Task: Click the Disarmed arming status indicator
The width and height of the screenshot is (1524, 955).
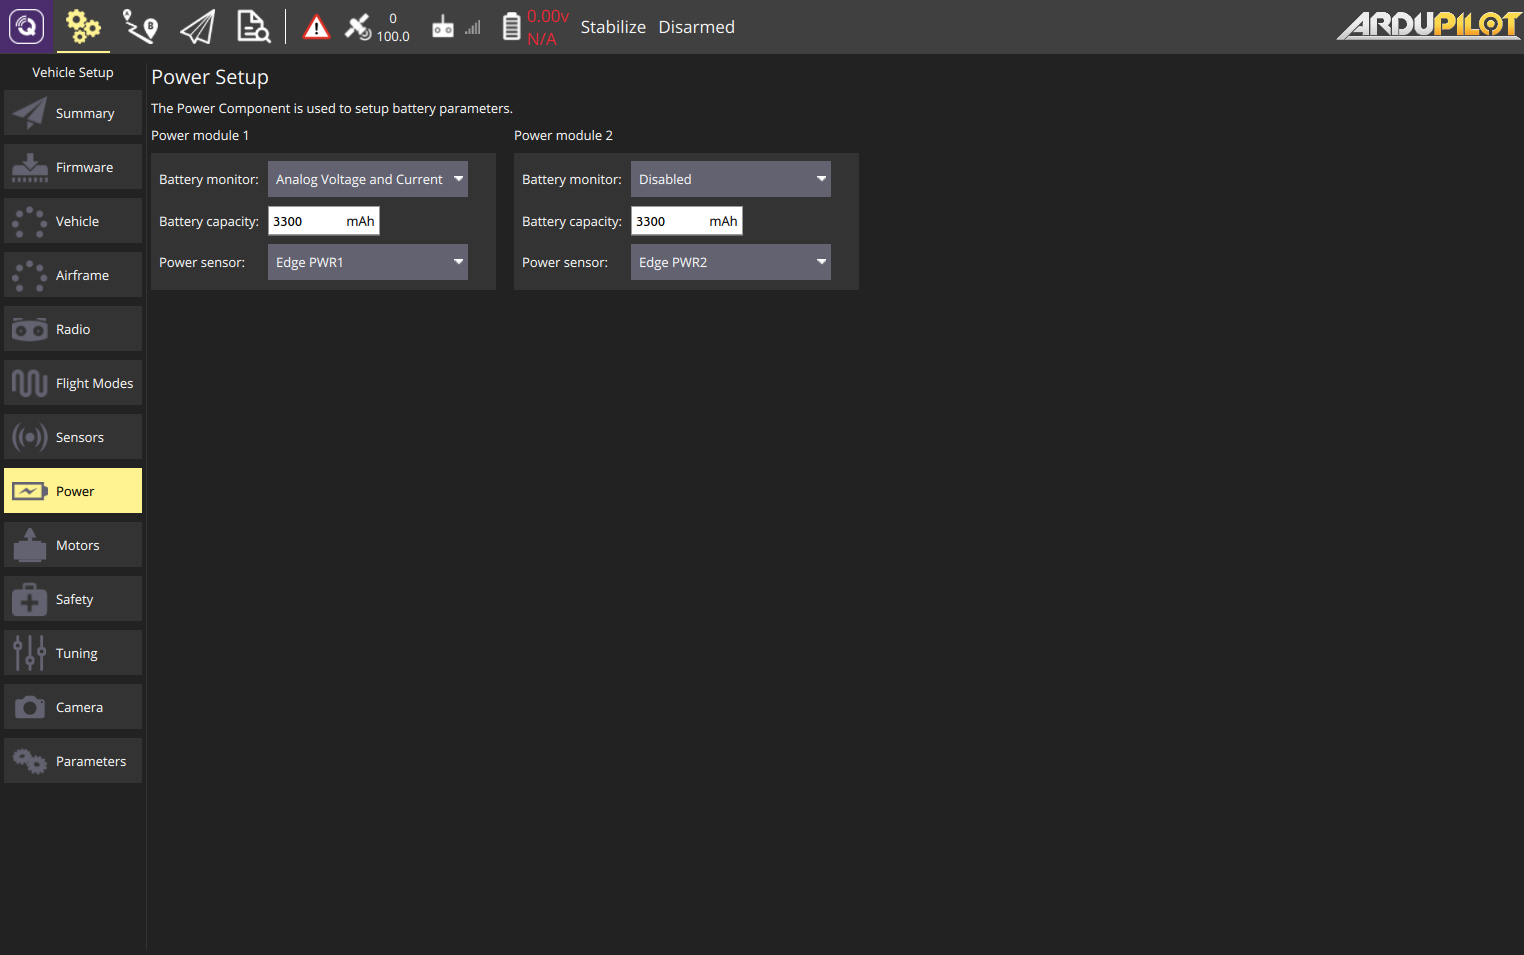Action: point(696,27)
